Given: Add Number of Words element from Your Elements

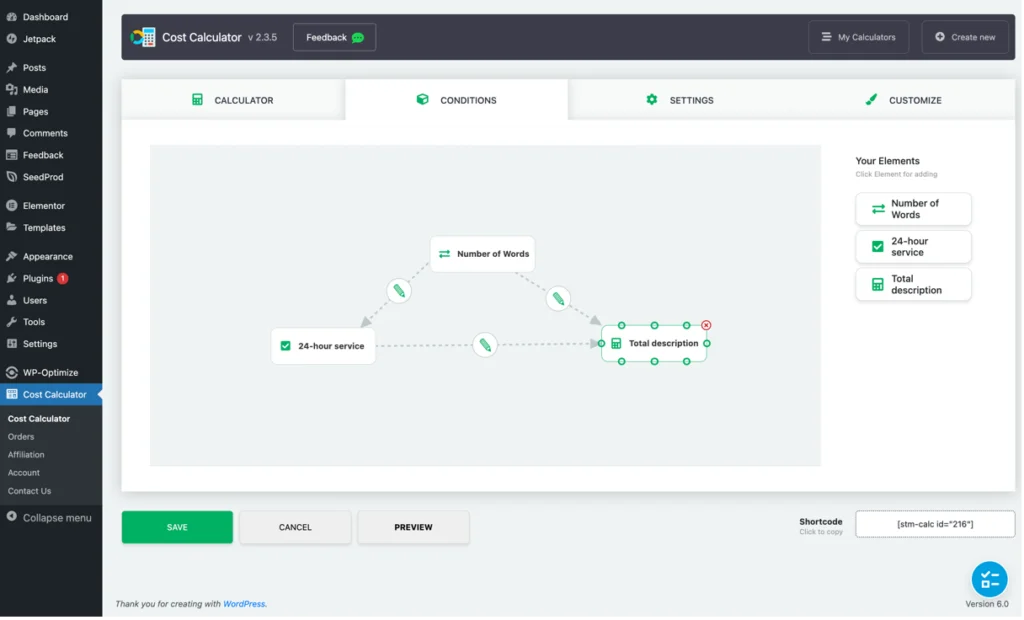Looking at the screenshot, I should coord(914,209).
